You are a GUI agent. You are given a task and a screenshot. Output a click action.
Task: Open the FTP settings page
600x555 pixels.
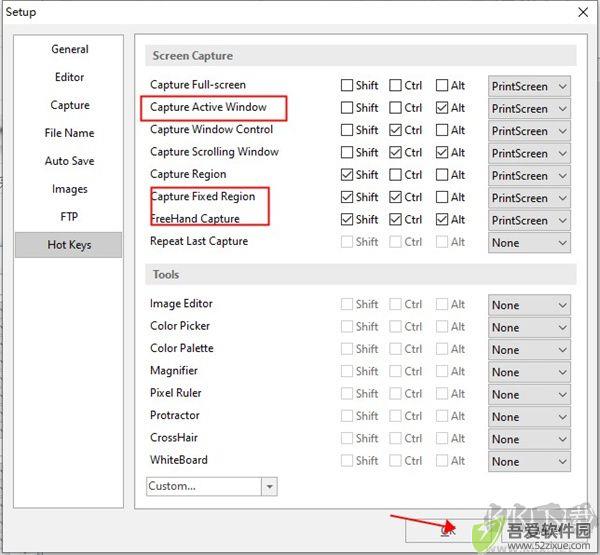tap(69, 217)
